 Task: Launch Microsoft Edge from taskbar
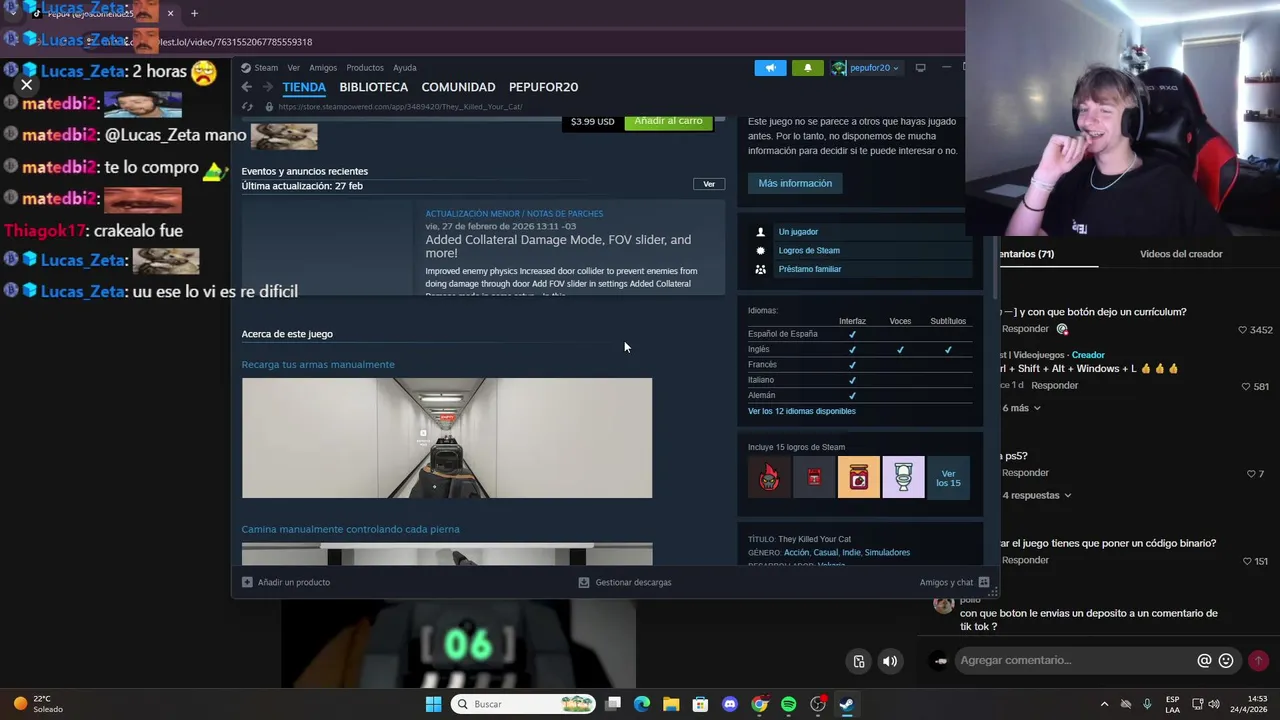(x=642, y=704)
